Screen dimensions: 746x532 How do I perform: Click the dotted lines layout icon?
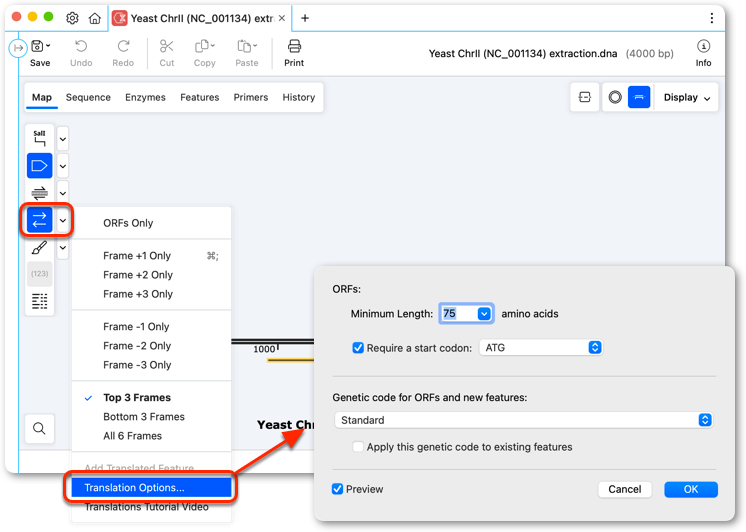tap(39, 301)
